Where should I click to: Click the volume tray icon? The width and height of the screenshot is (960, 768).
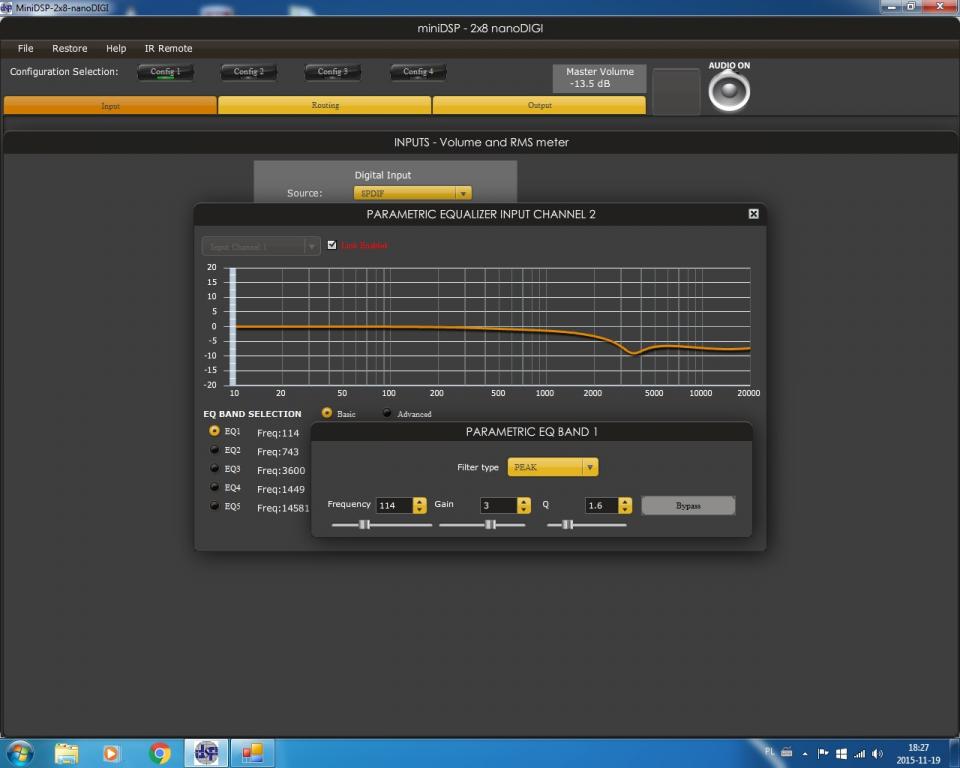(877, 753)
